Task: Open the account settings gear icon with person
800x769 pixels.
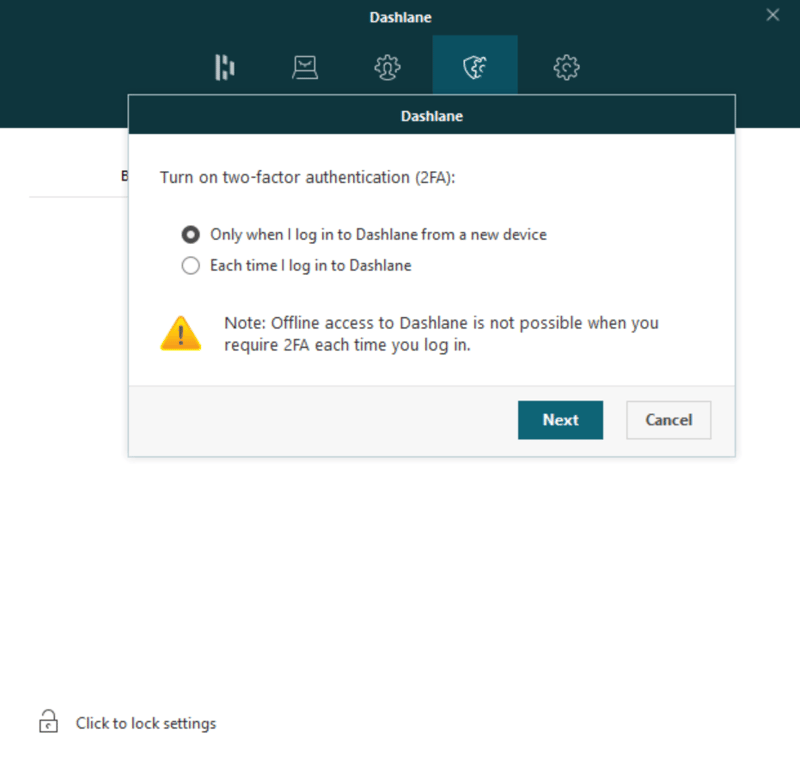Action: (387, 67)
